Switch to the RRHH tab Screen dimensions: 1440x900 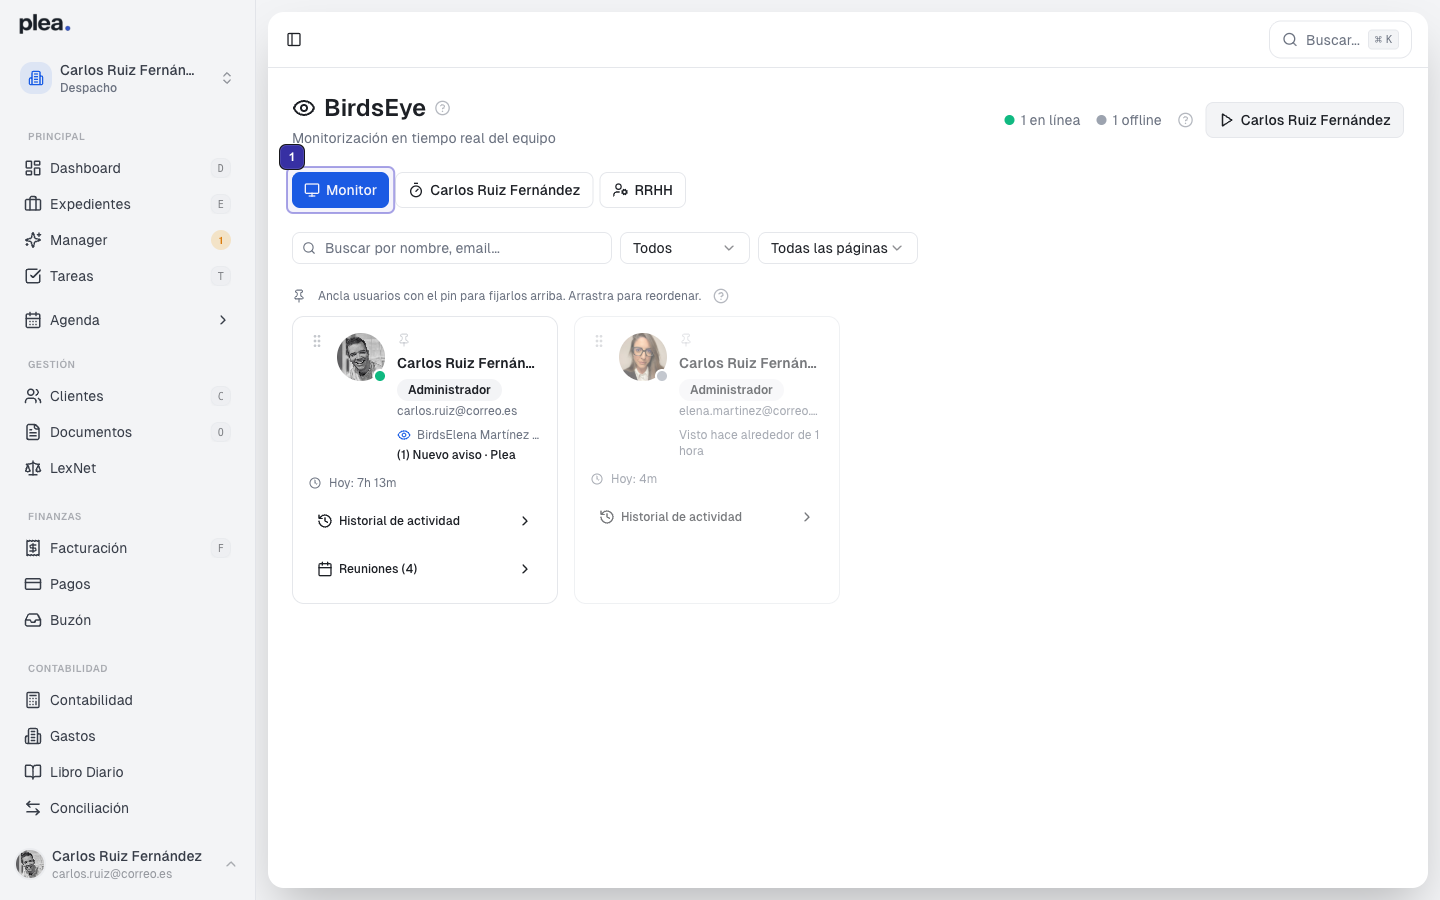(642, 190)
